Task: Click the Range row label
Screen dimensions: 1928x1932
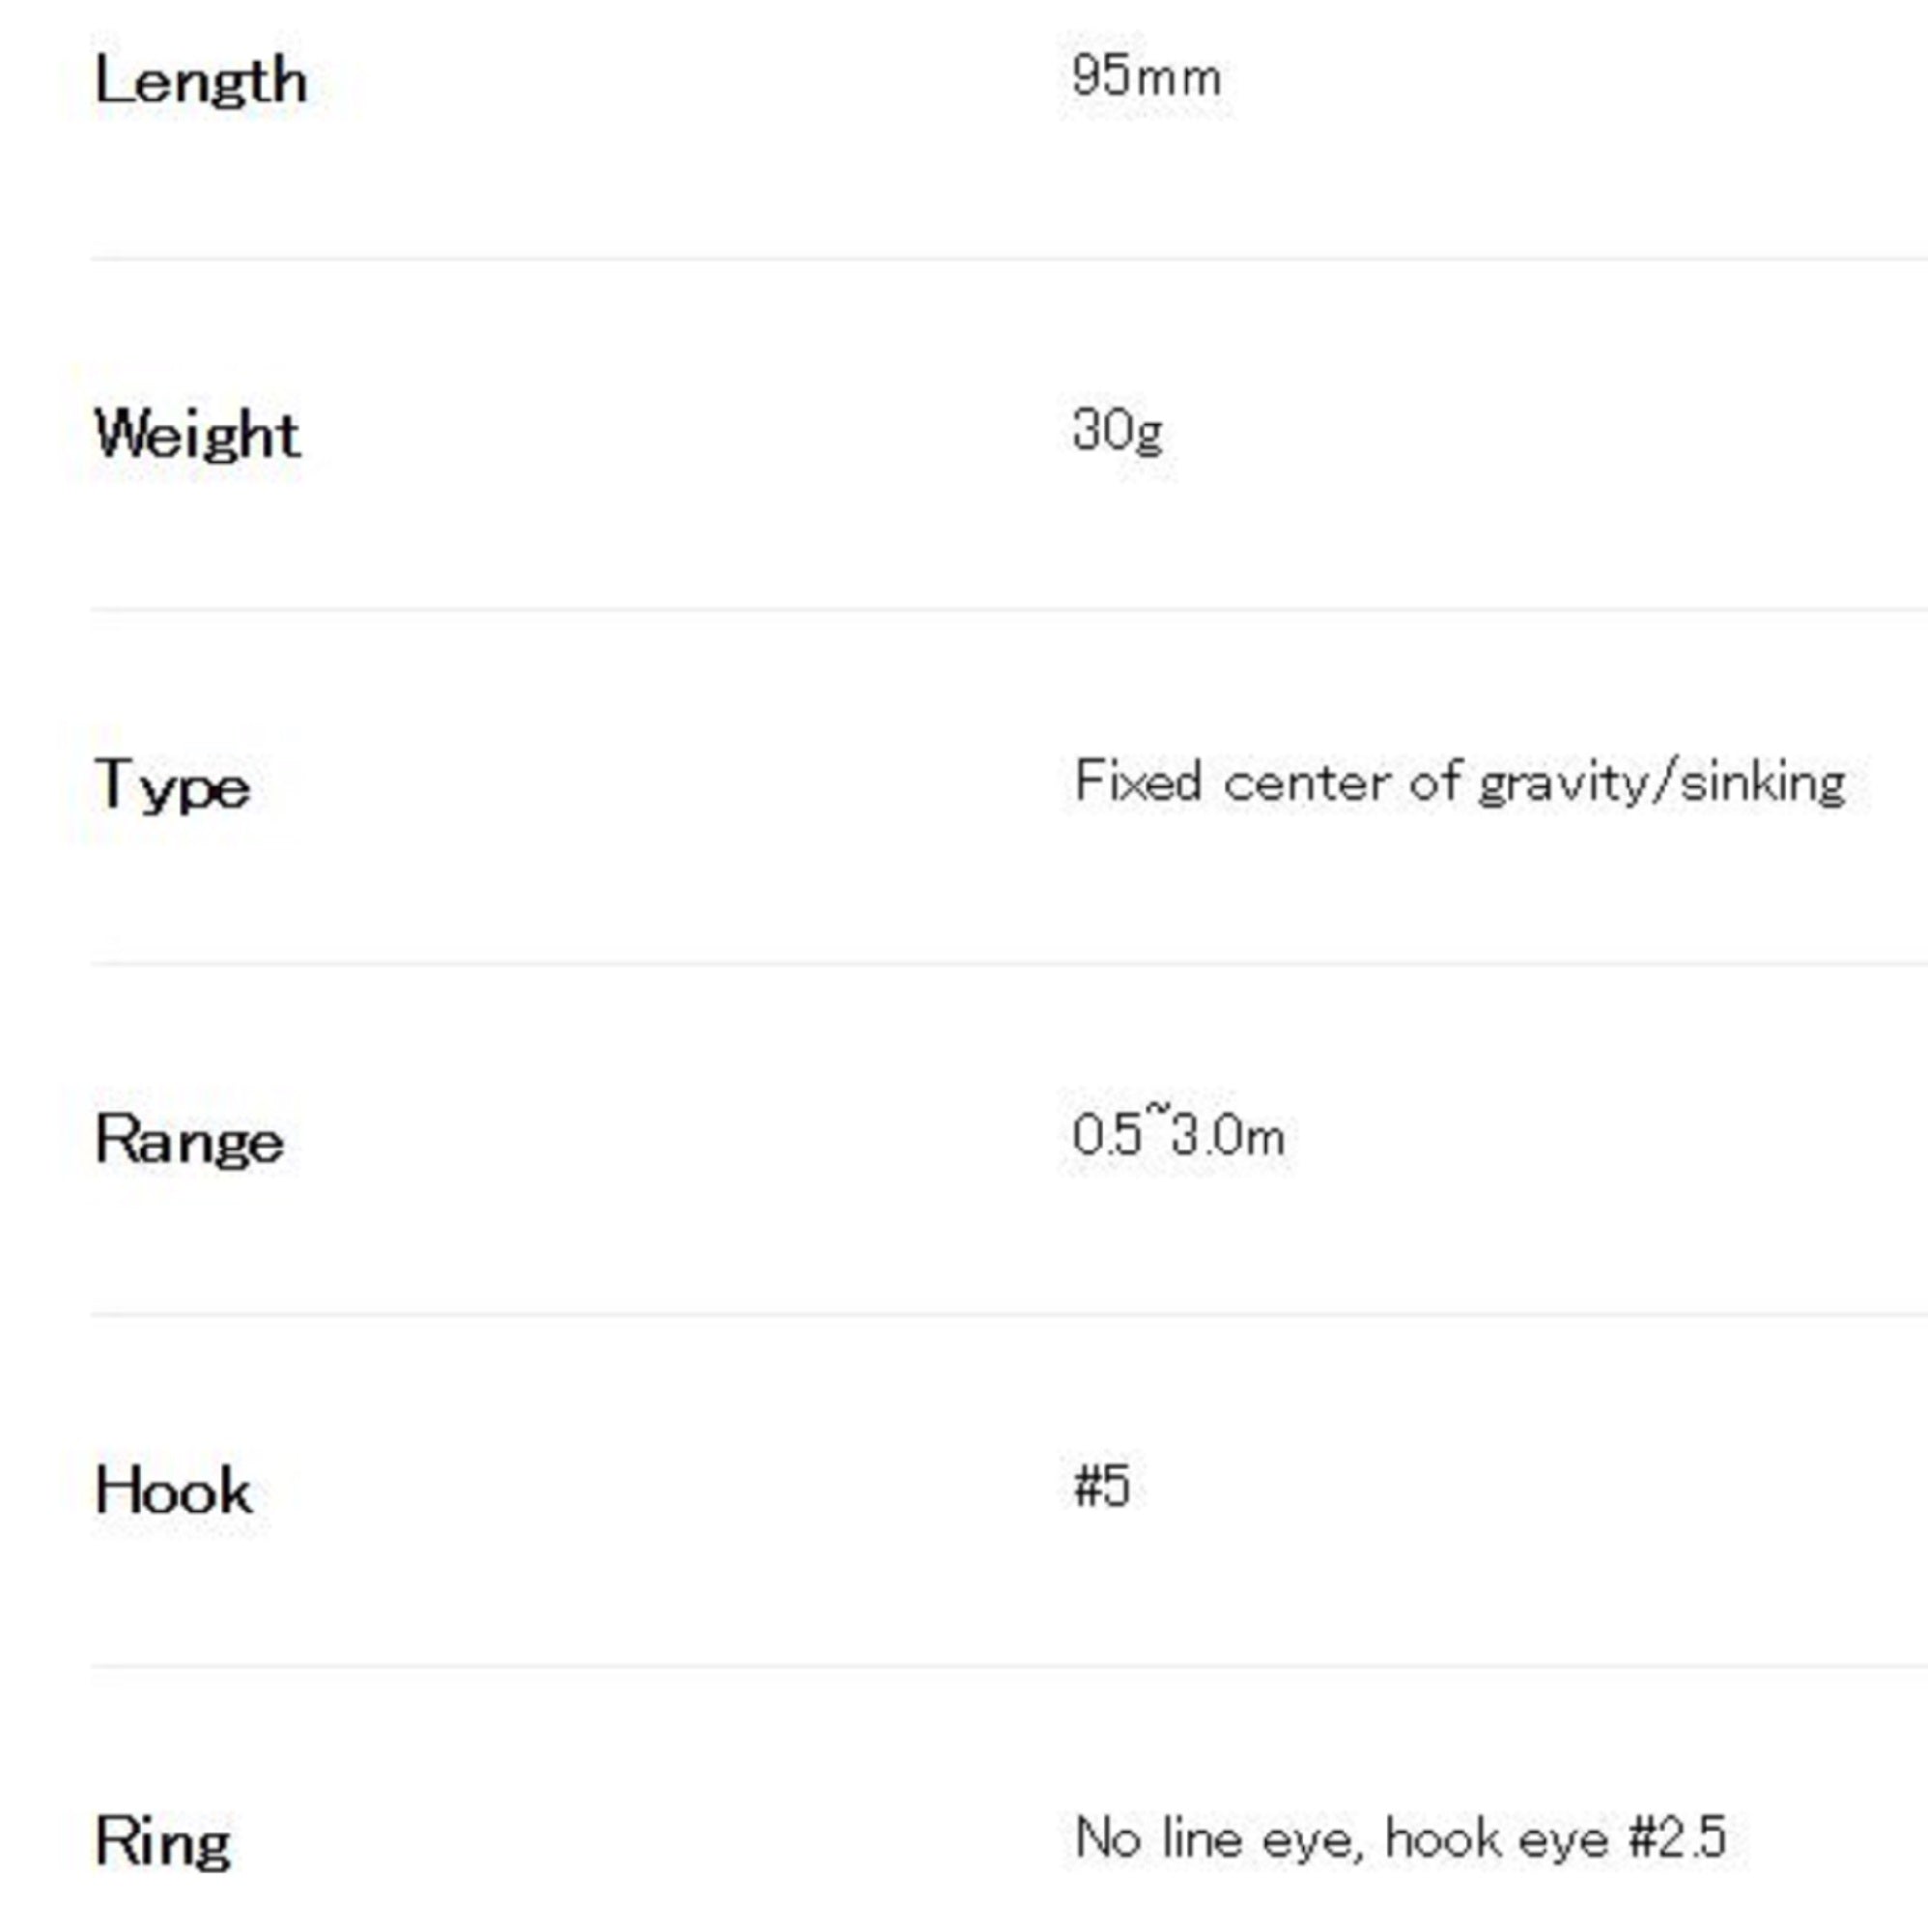Action: 189,1140
